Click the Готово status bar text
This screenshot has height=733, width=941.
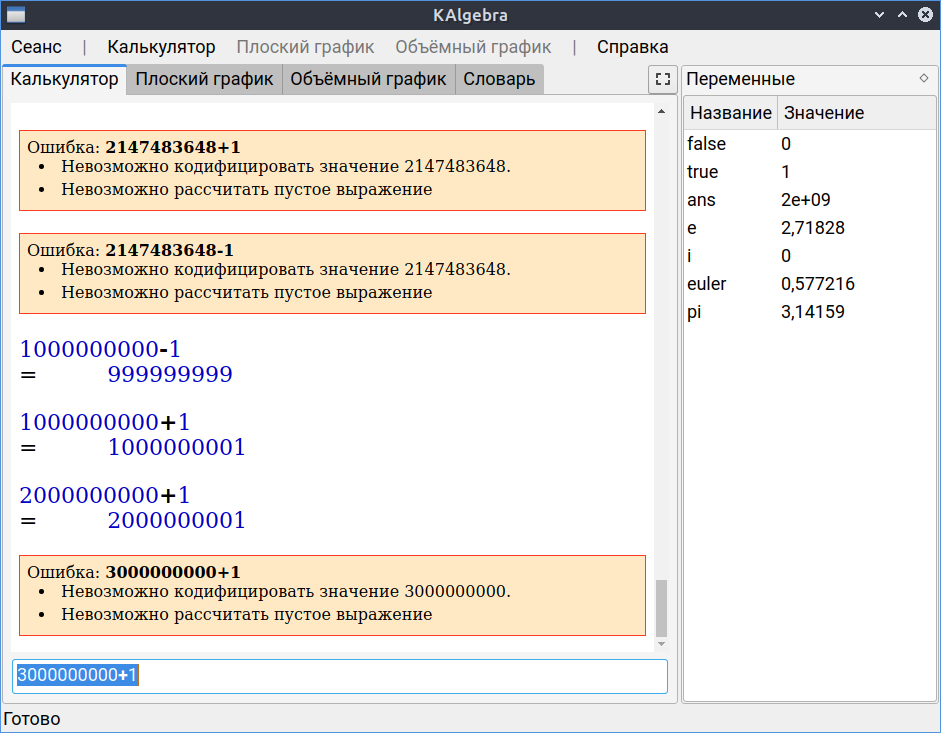pos(32,719)
